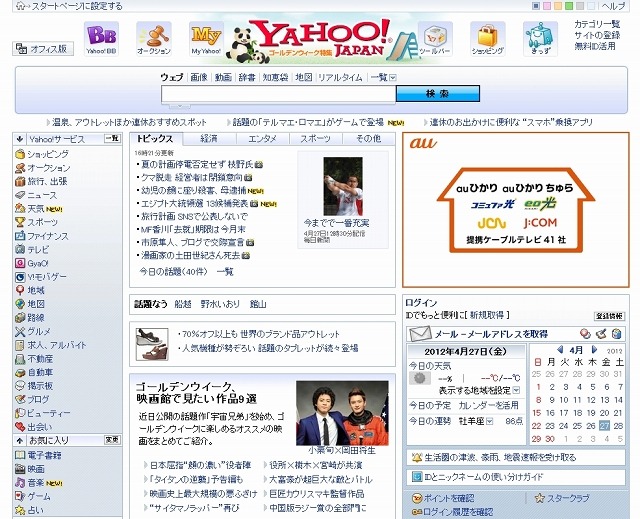Screen dimensions: 640x519
Task: Open headline 夏の計画停電否定せず 枝野氏
Action: (x=197, y=164)
